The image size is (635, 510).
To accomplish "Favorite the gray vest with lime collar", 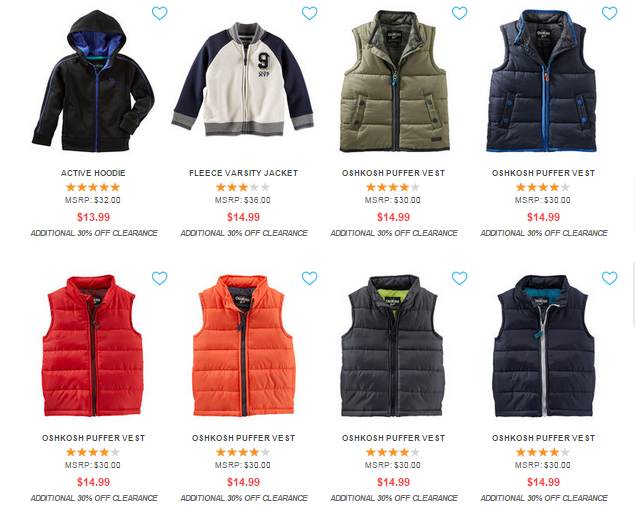I will (x=459, y=278).
